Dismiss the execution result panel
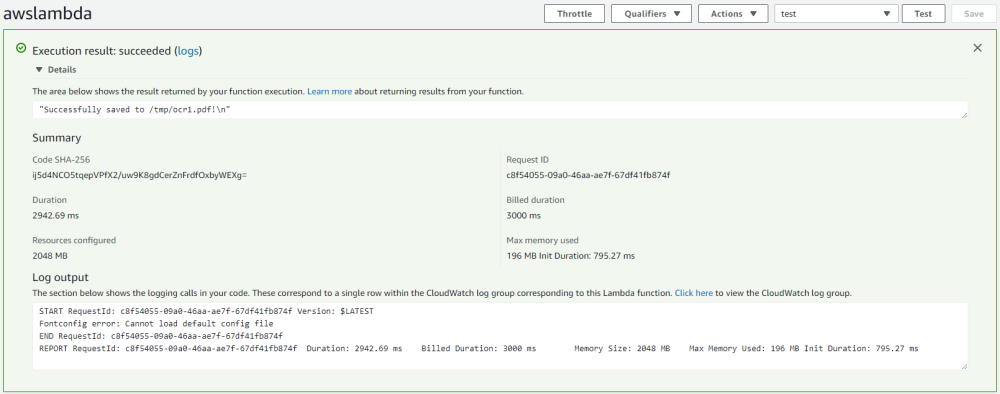Screen dimensions: 1000x394 pos(977,48)
